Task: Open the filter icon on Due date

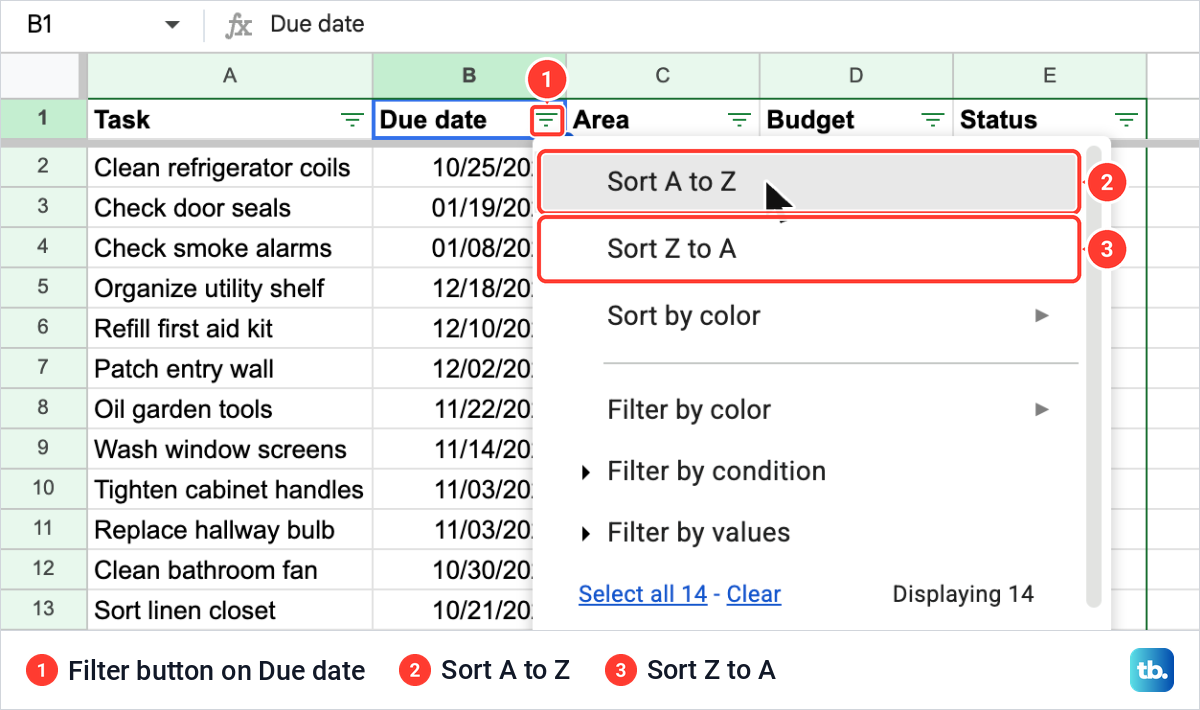Action: coord(546,120)
